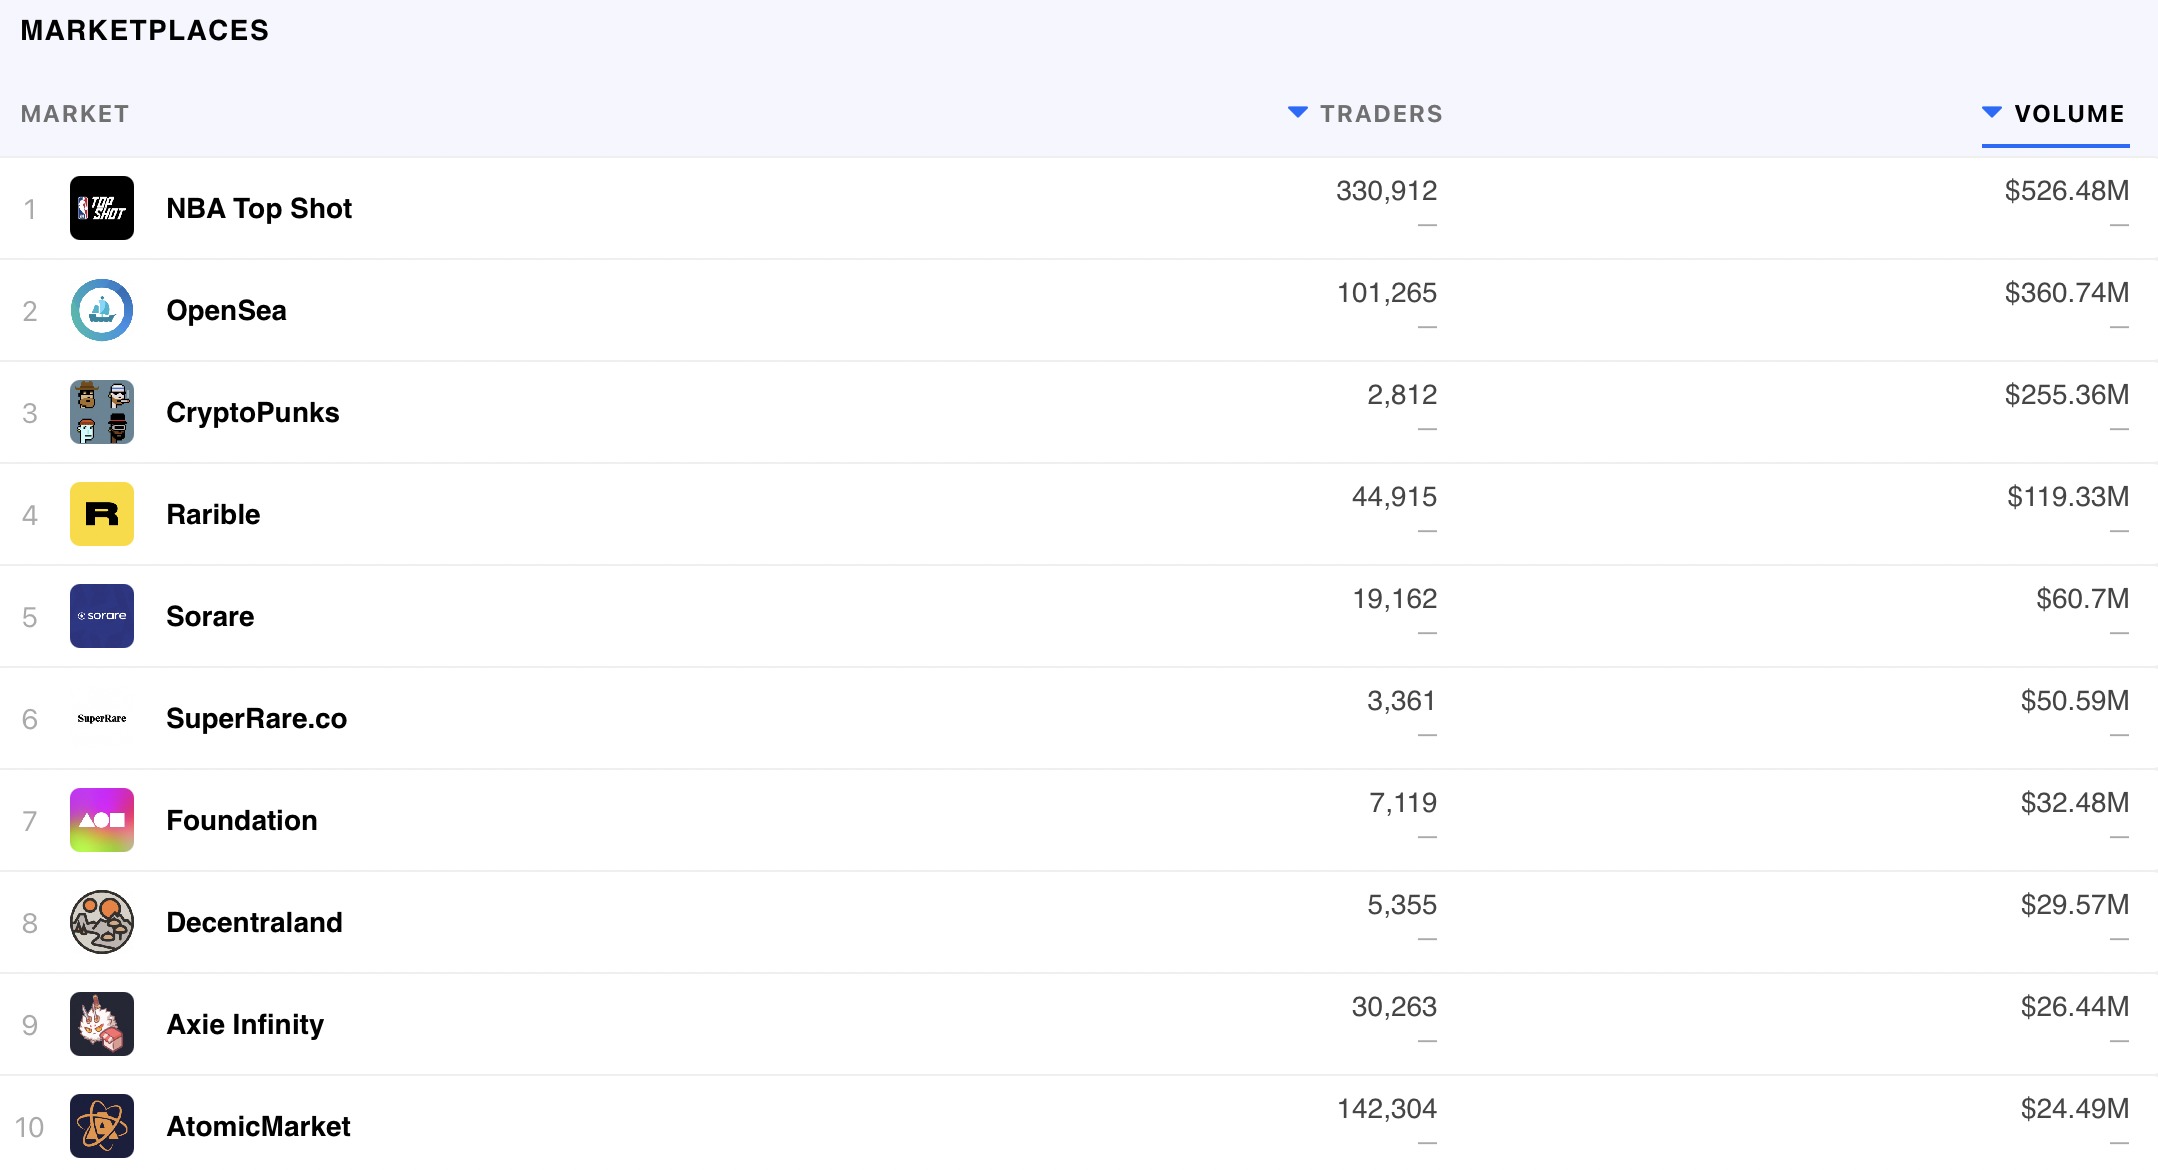Viewport: 2158px width, 1170px height.
Task: Click the 5,355 traders value
Action: (1402, 905)
